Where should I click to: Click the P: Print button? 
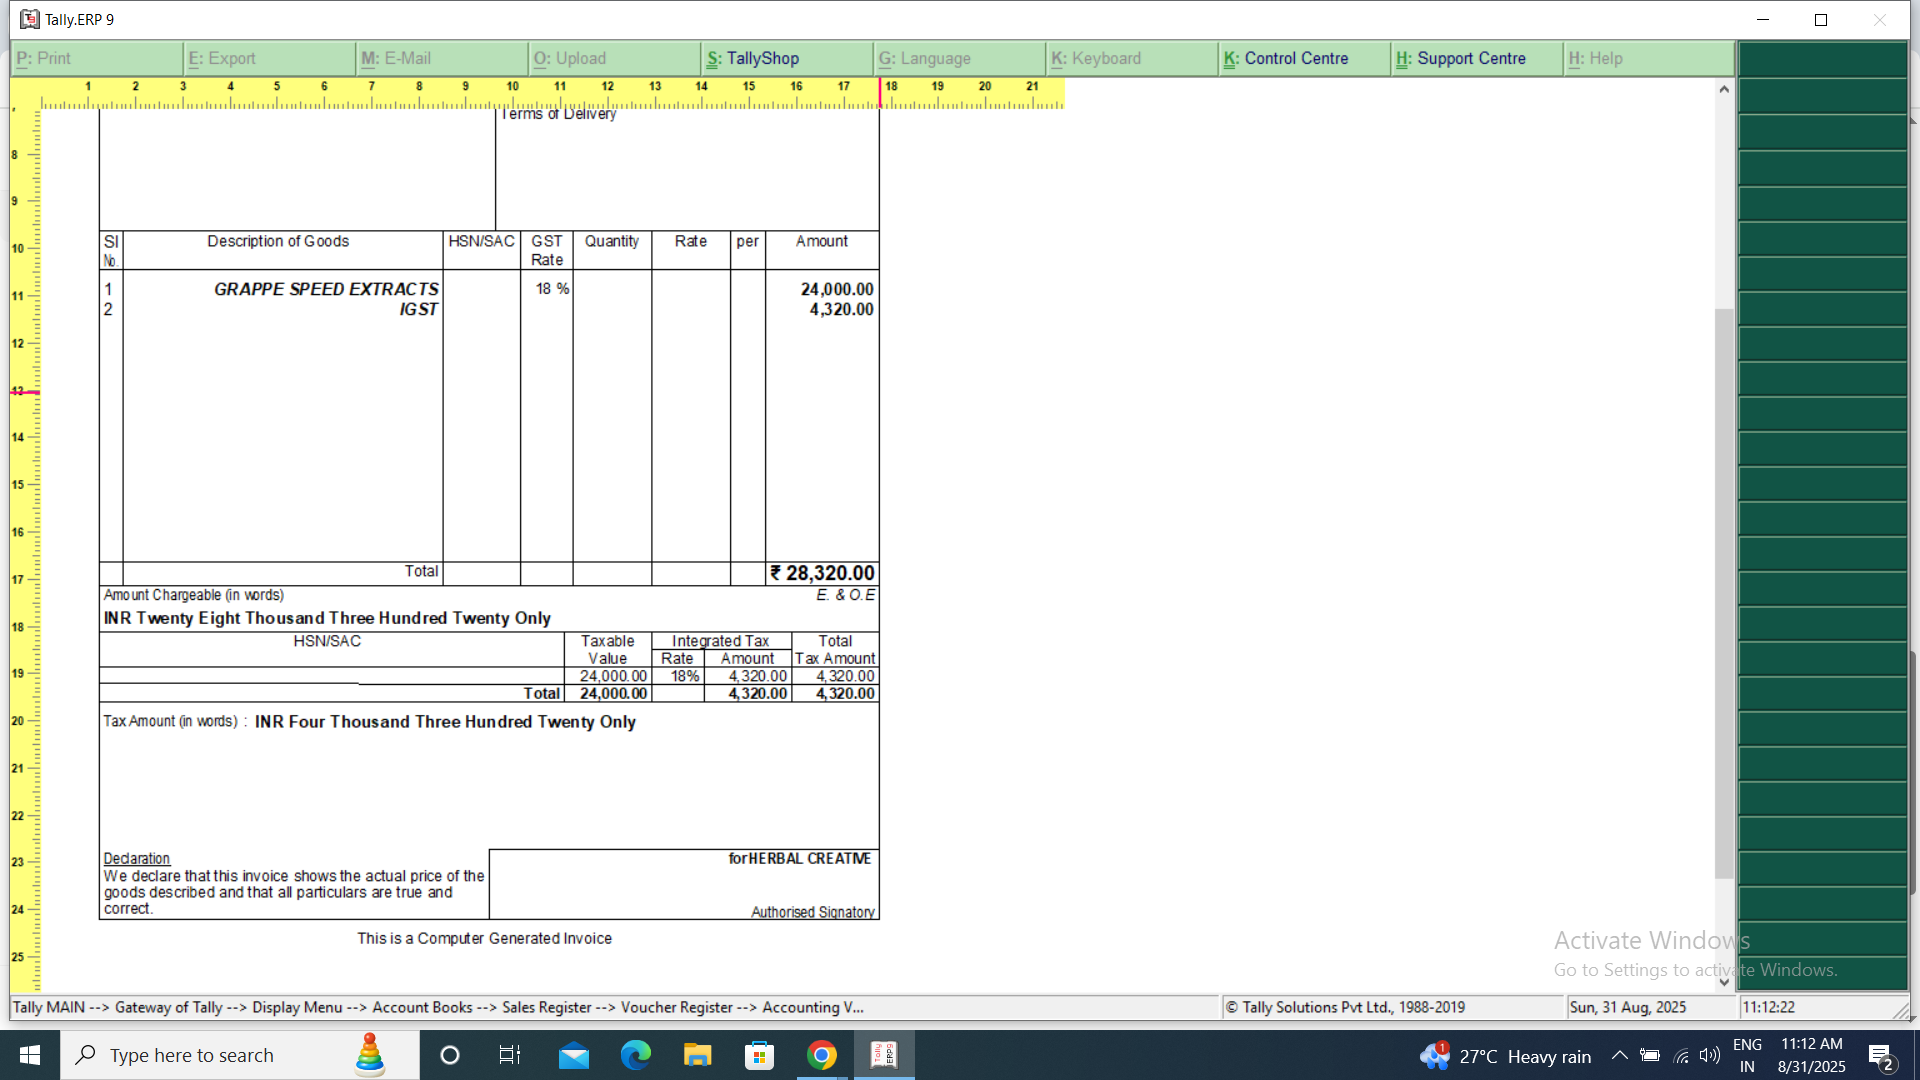[96, 58]
